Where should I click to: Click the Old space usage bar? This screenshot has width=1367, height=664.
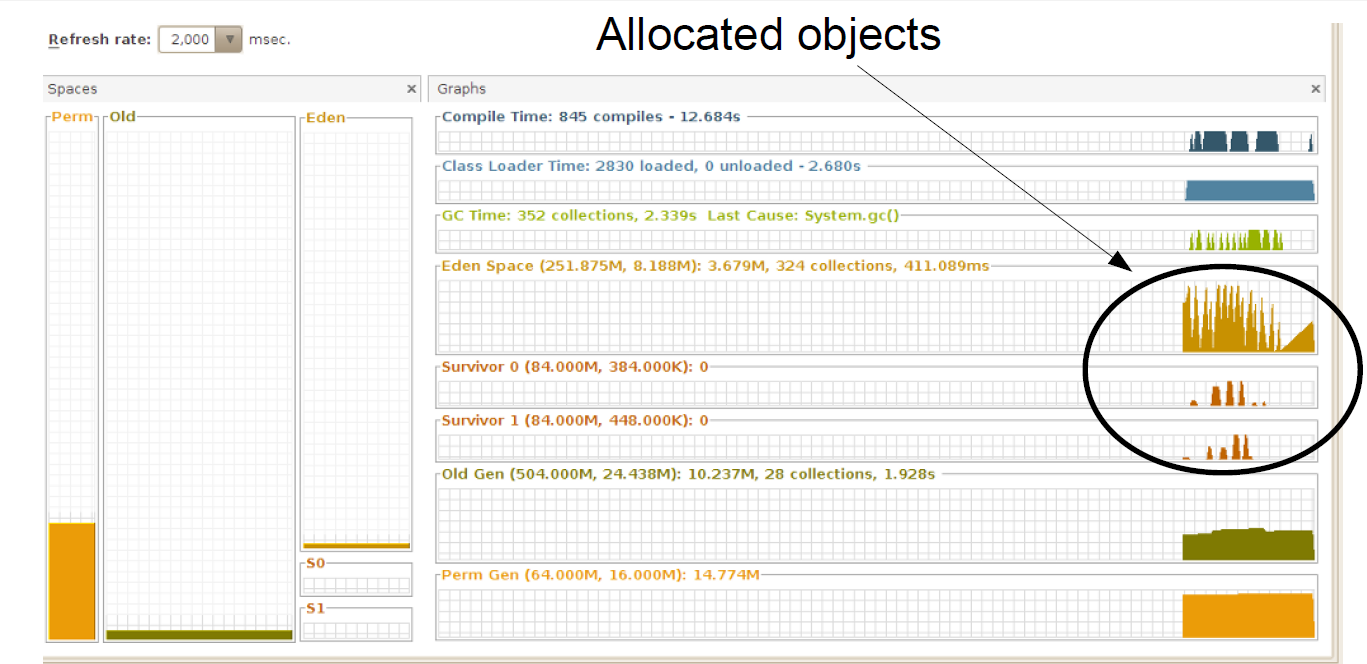point(199,634)
